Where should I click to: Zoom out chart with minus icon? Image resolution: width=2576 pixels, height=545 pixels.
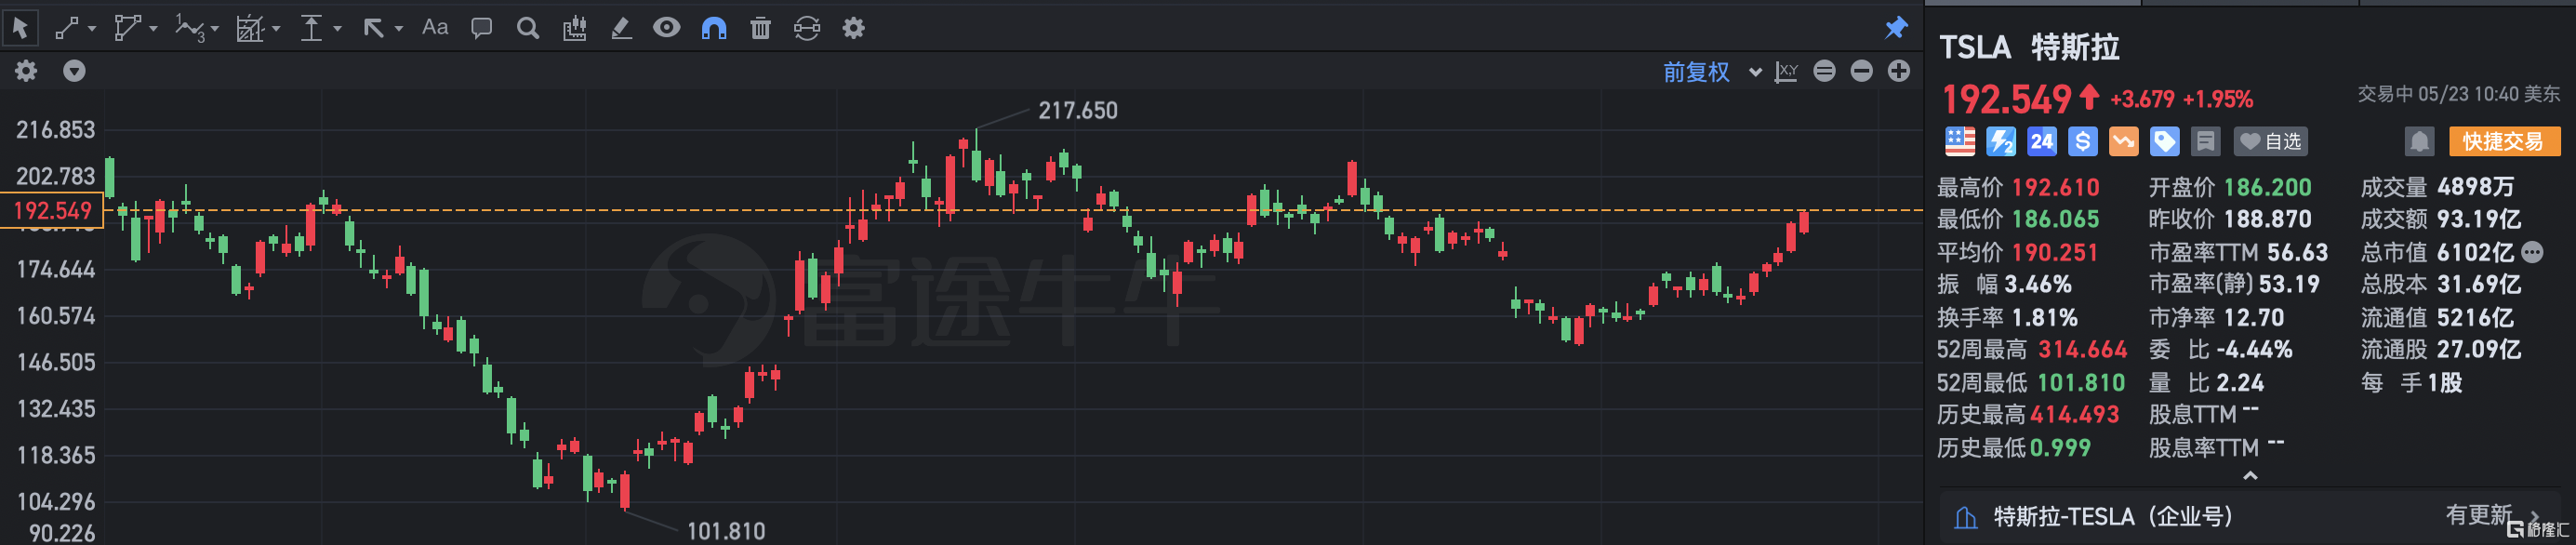[x=1861, y=71]
